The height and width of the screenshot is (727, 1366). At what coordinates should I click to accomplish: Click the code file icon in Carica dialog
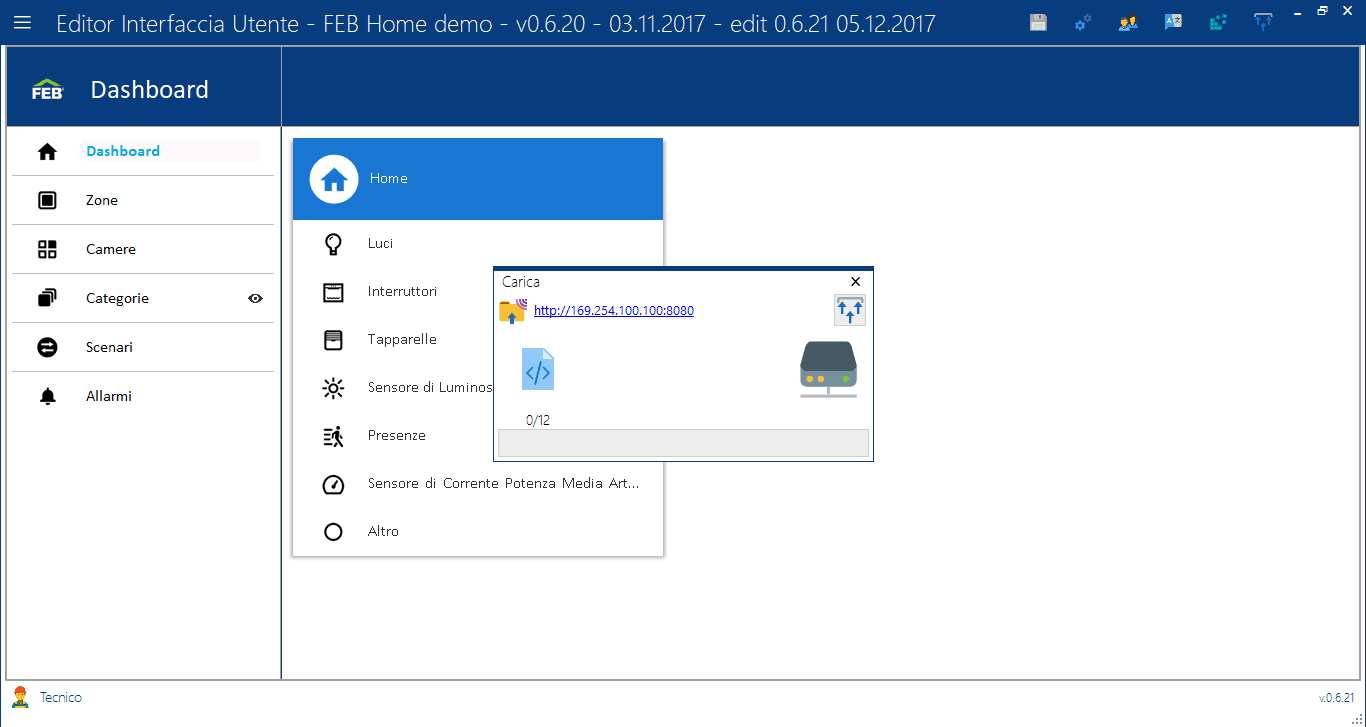[x=538, y=370]
